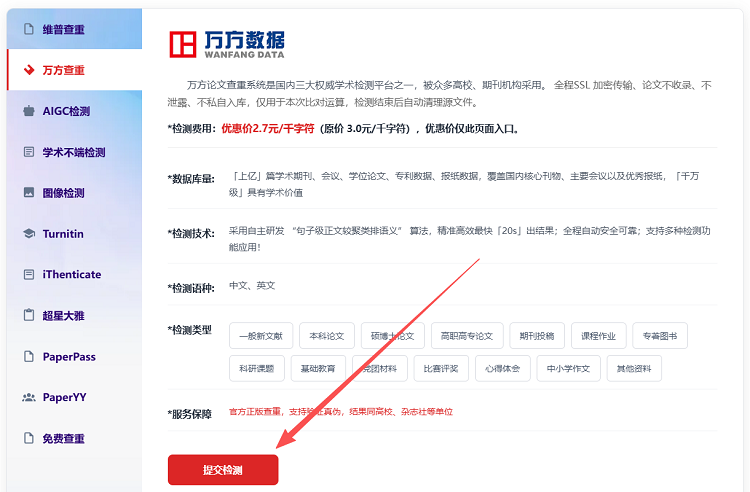750x492 pixels.
Task: Select the 高职高专论文 type tag
Action: click(467, 336)
